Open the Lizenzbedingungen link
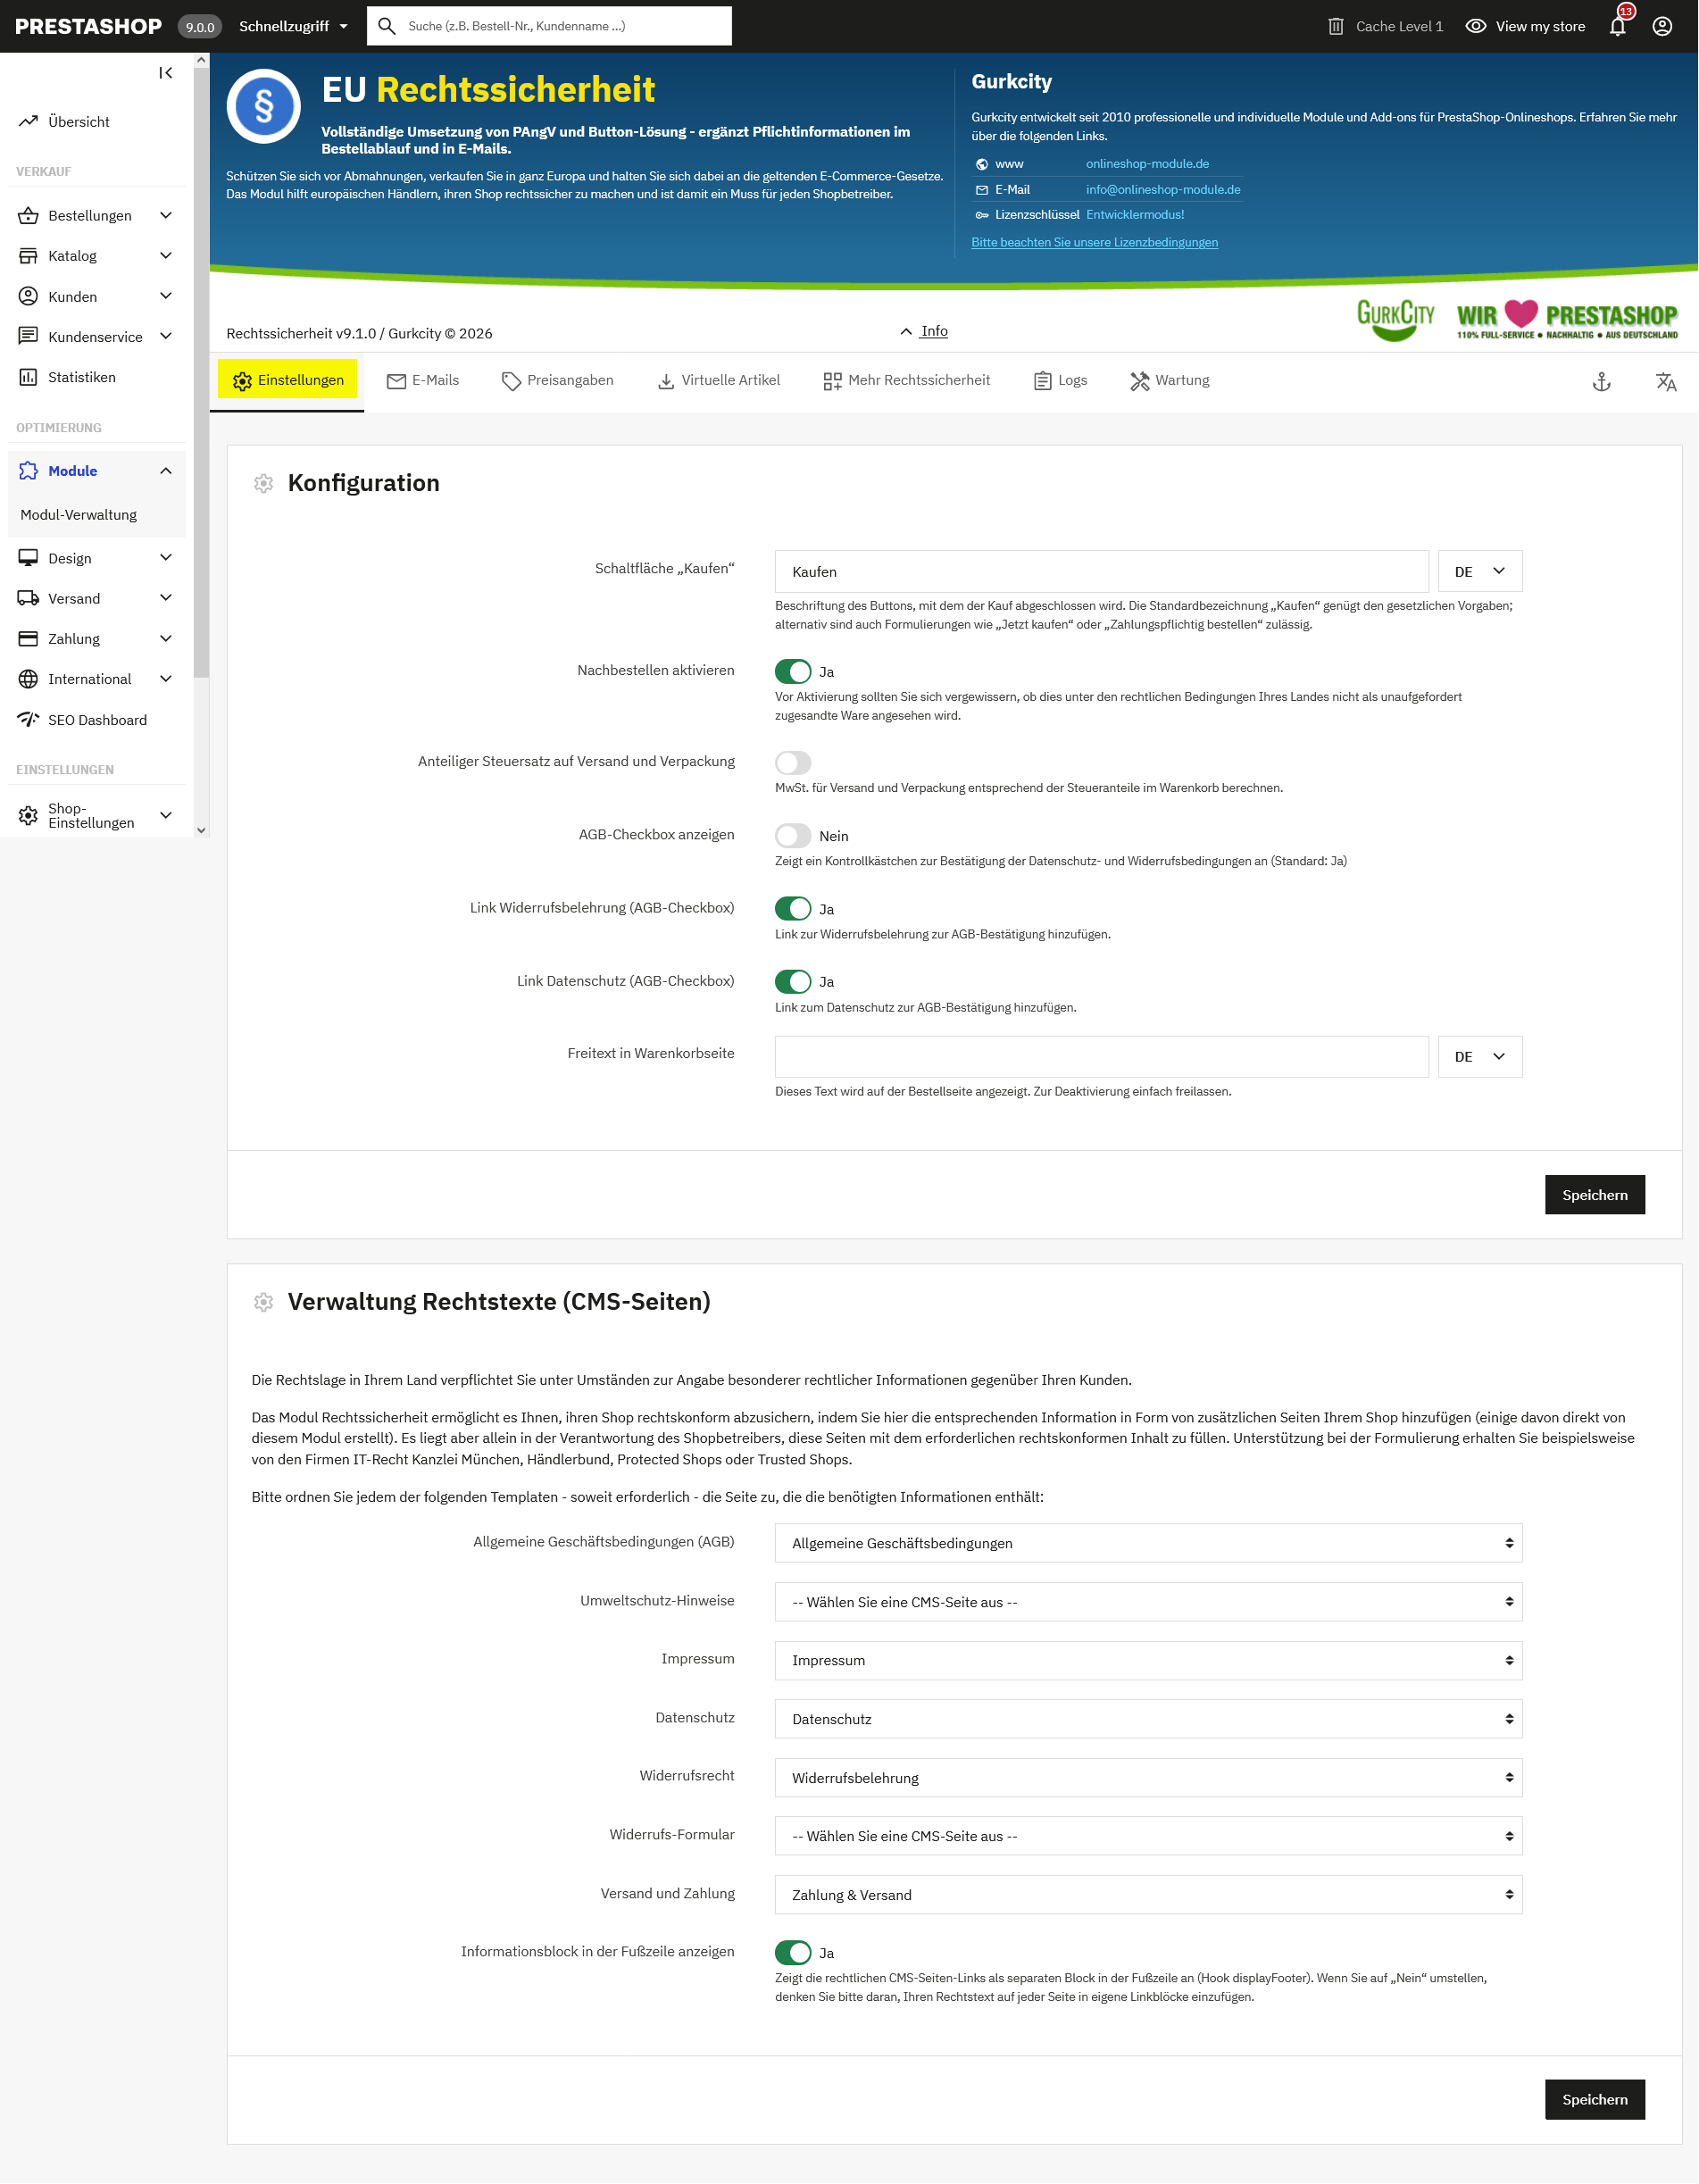Viewport: 1699px width, 2184px height. pyautogui.click(x=1094, y=242)
